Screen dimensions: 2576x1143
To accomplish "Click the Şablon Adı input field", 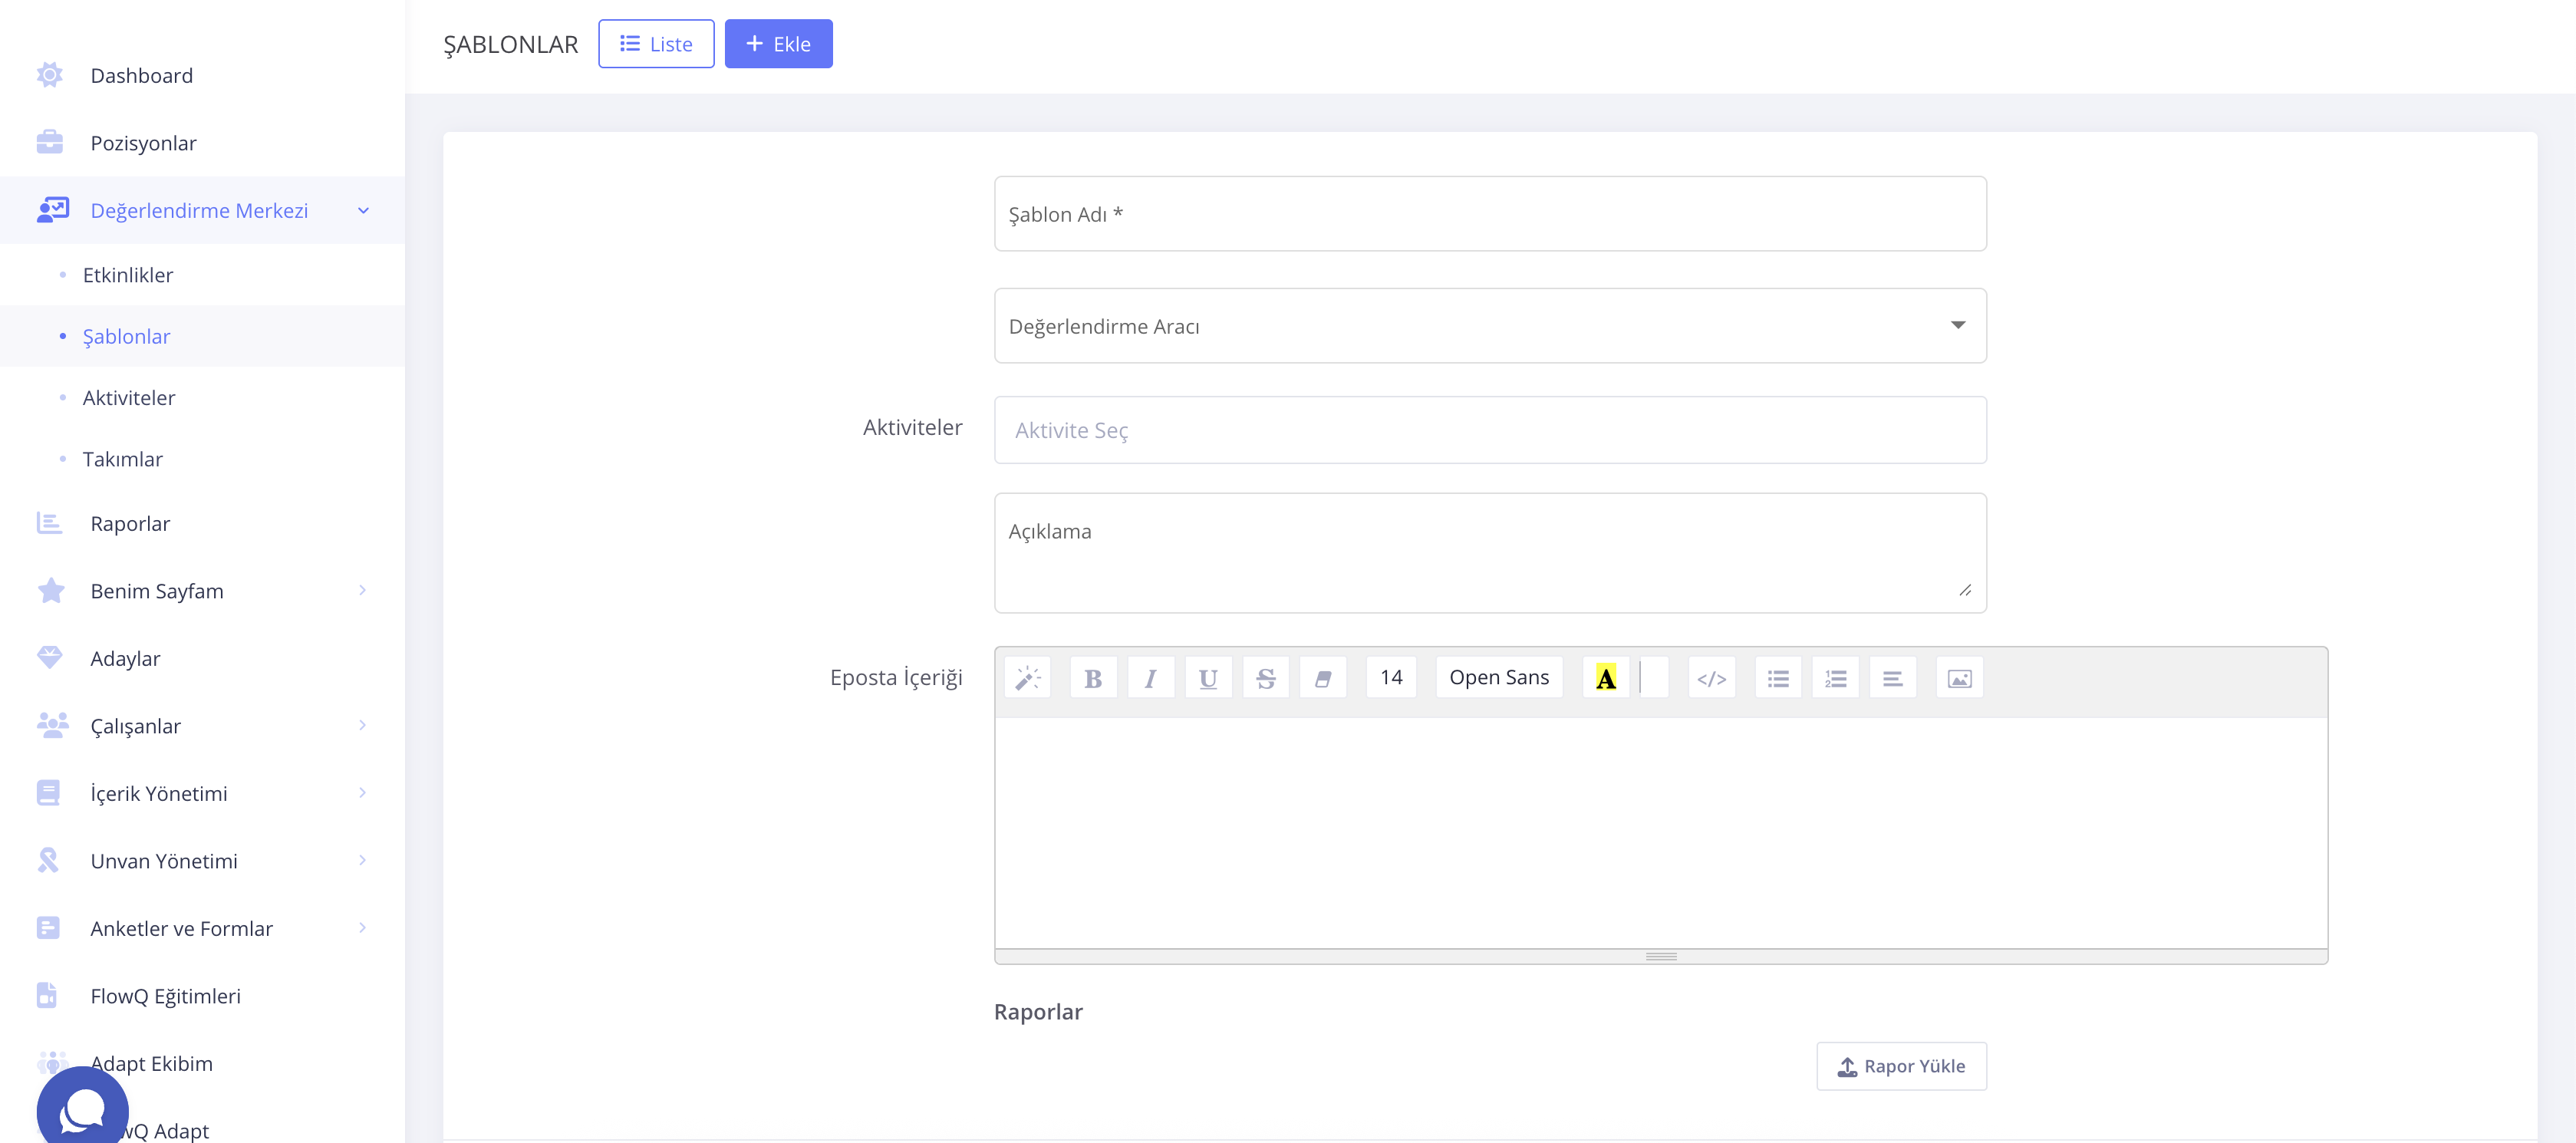I will click(x=1489, y=214).
